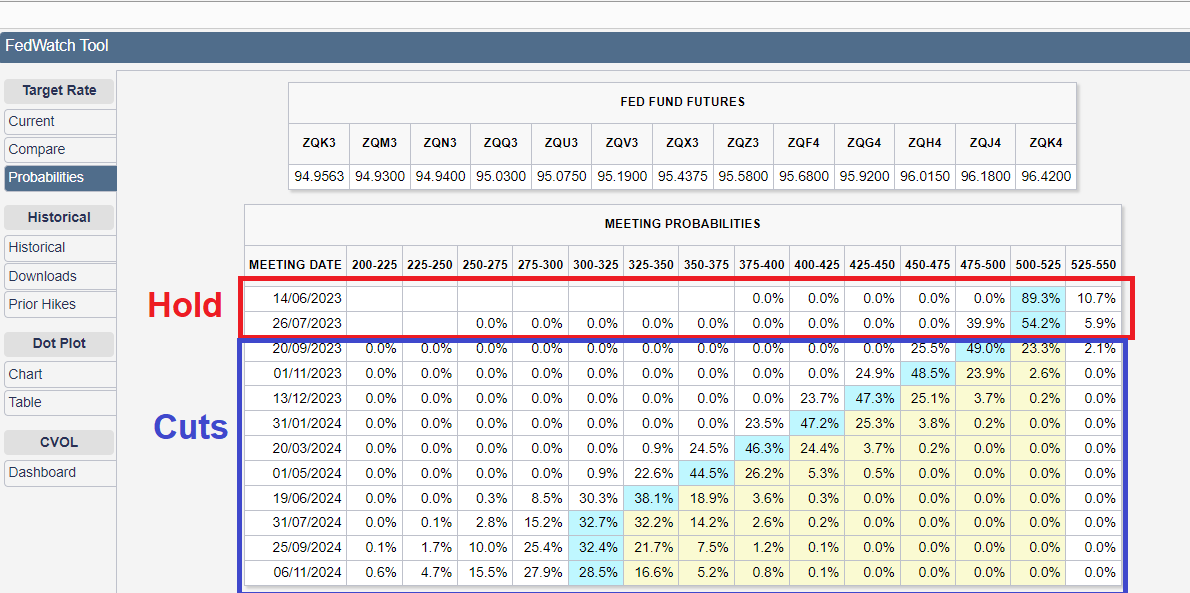Click the ZQU3 futures column header
Image resolution: width=1190 pixels, height=593 pixels.
click(x=562, y=143)
